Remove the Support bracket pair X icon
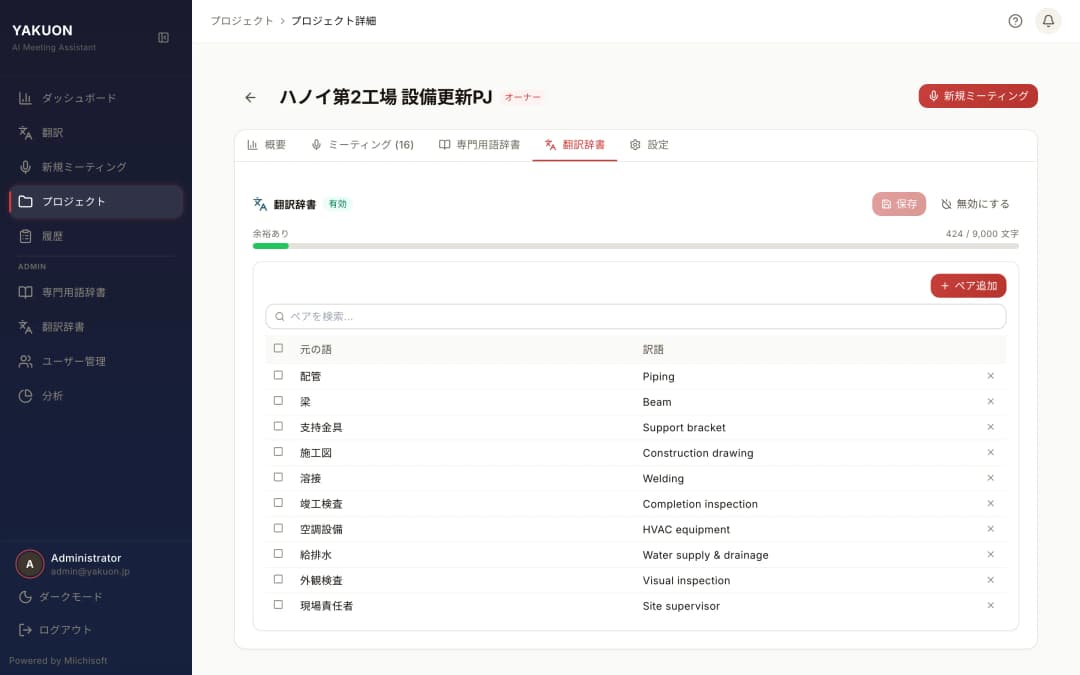 point(990,427)
